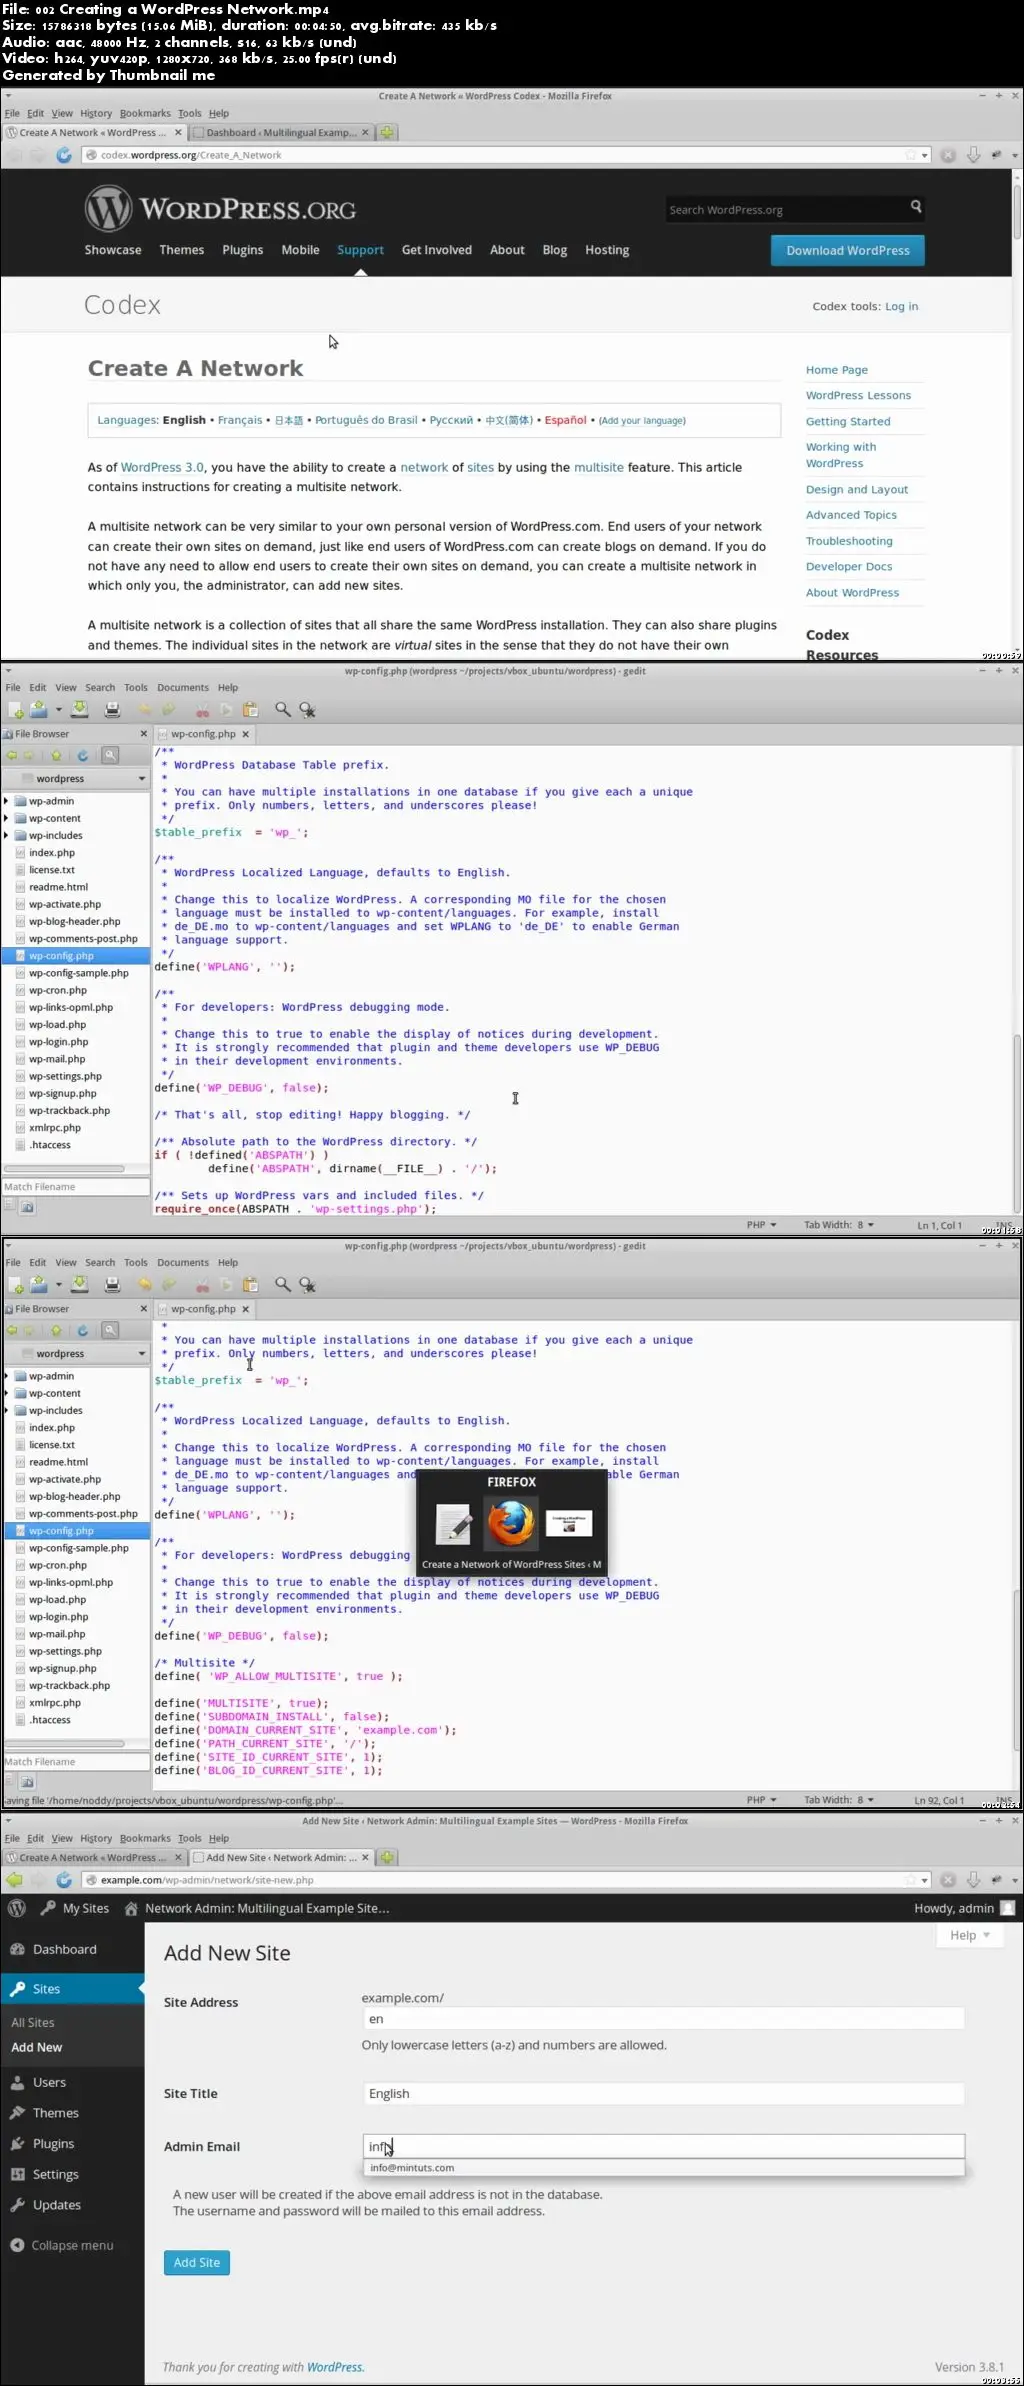The width and height of the screenshot is (1024, 2386).
Task: Expand wp-includes folder in gedit at Ln 92, Col 1
Action: (x=6, y=1411)
